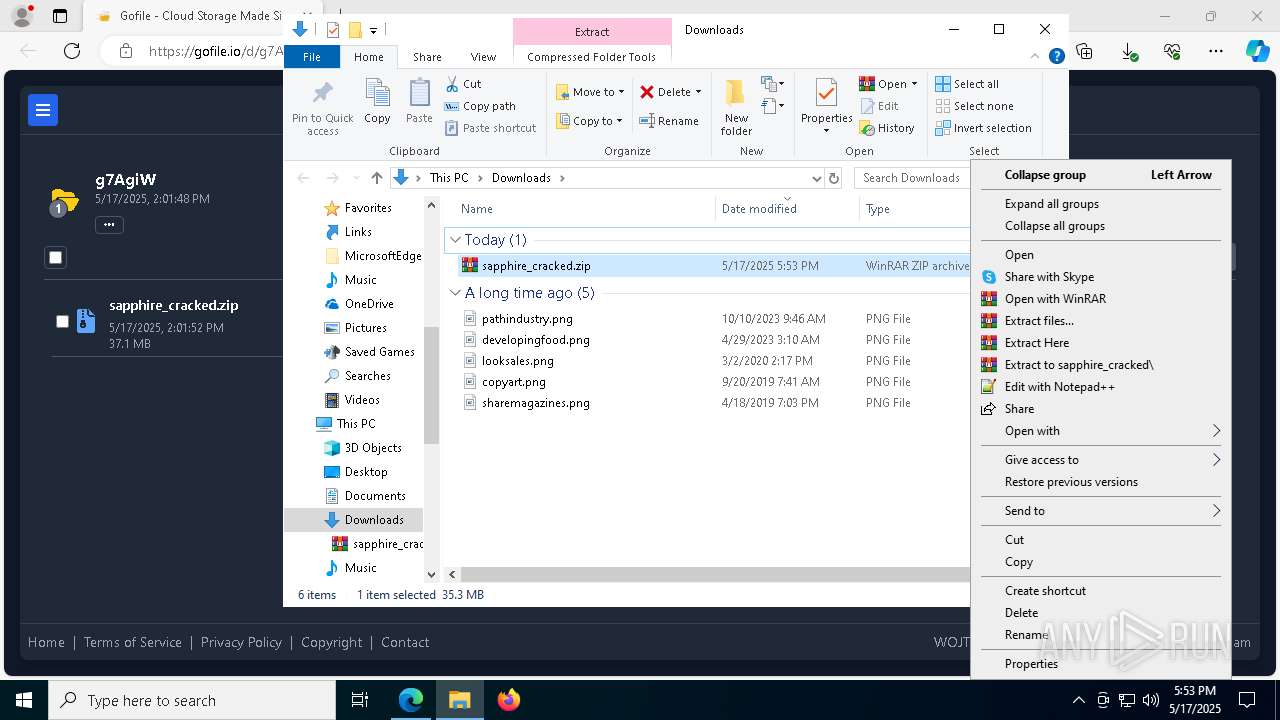Choose Extract to sapphire_cracked\

pyautogui.click(x=1100, y=365)
